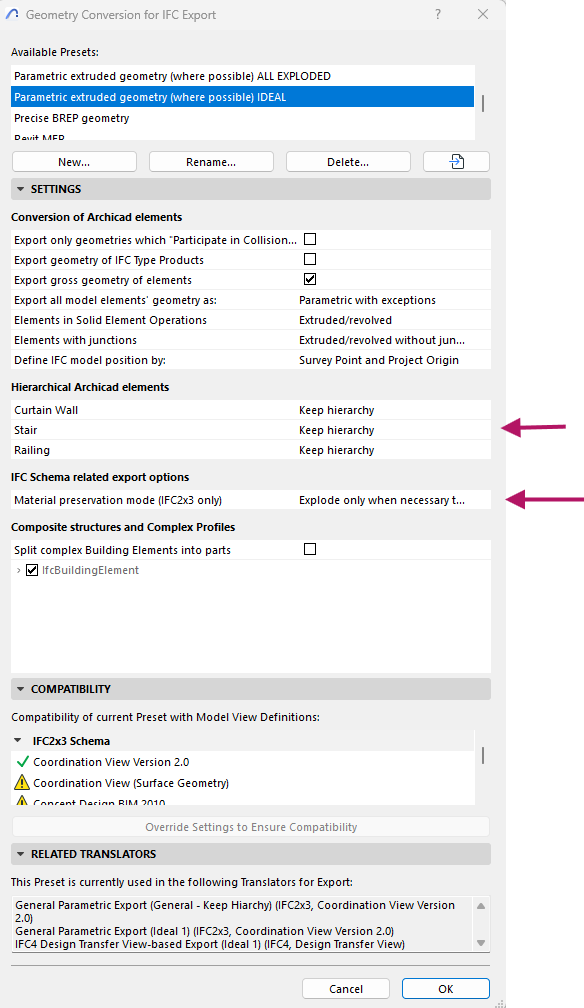Click the warning icon beside Coordination View (Surface Geometry)
Viewport: 584px width, 1008px height.
point(22,782)
